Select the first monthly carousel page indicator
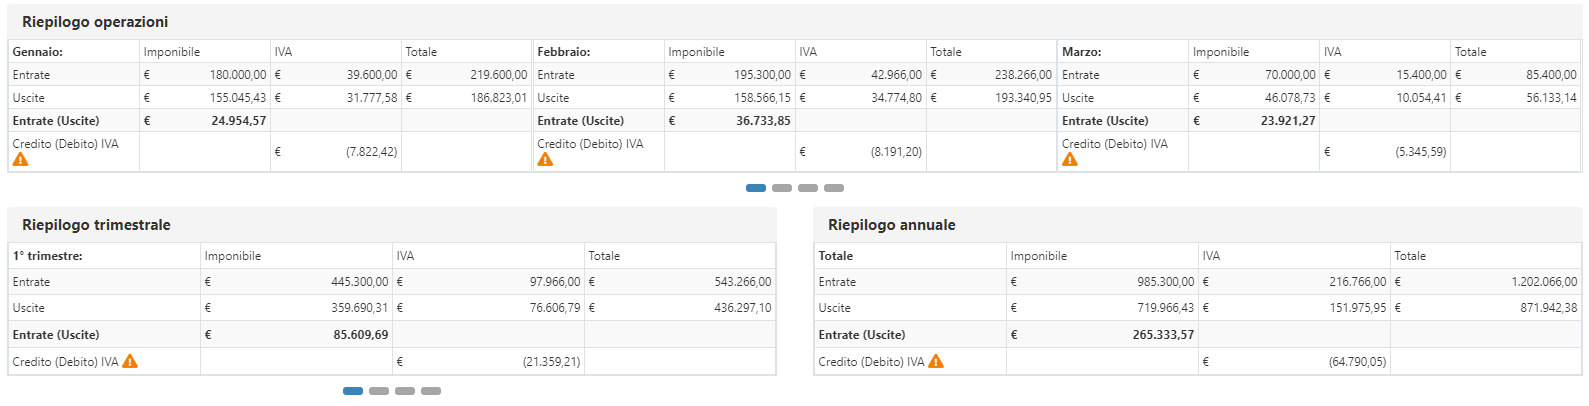Screen dimensions: 1589x406 pyautogui.click(x=756, y=188)
